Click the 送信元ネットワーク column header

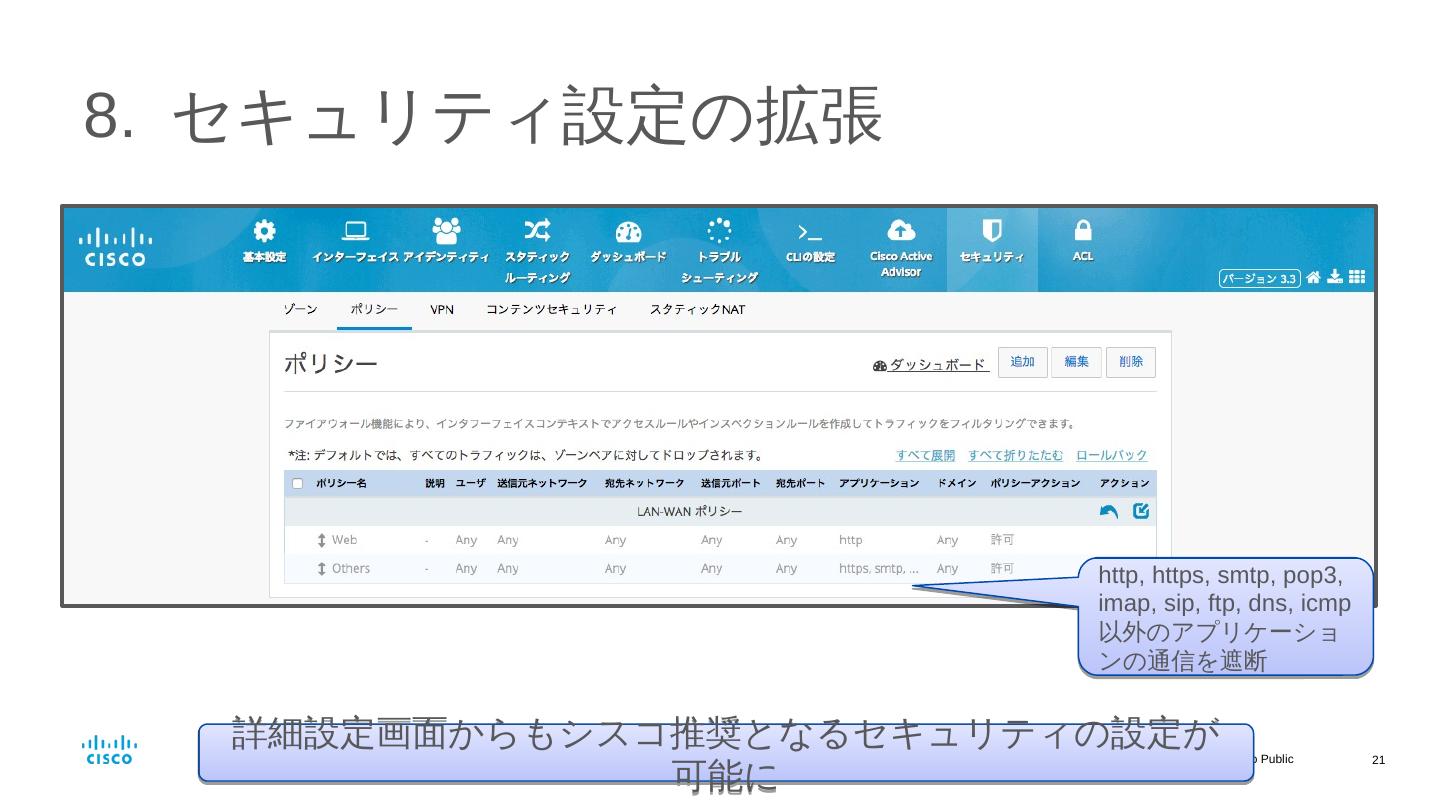[542, 484]
